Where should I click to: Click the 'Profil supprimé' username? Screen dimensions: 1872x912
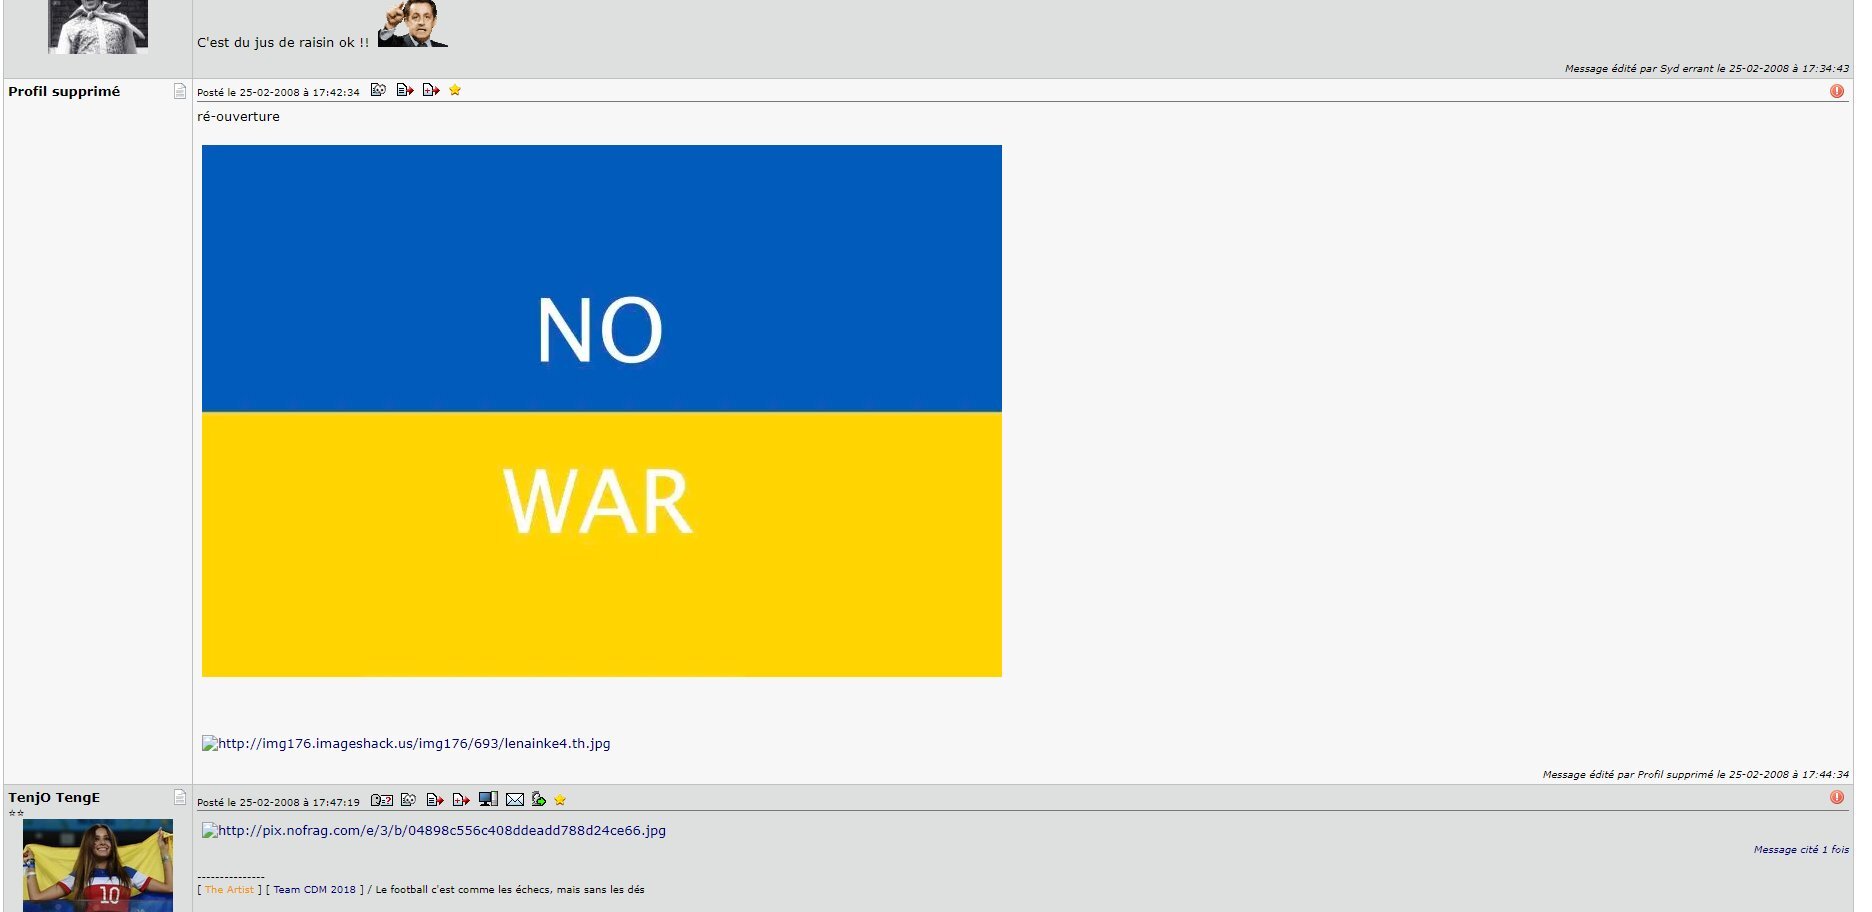pos(64,91)
